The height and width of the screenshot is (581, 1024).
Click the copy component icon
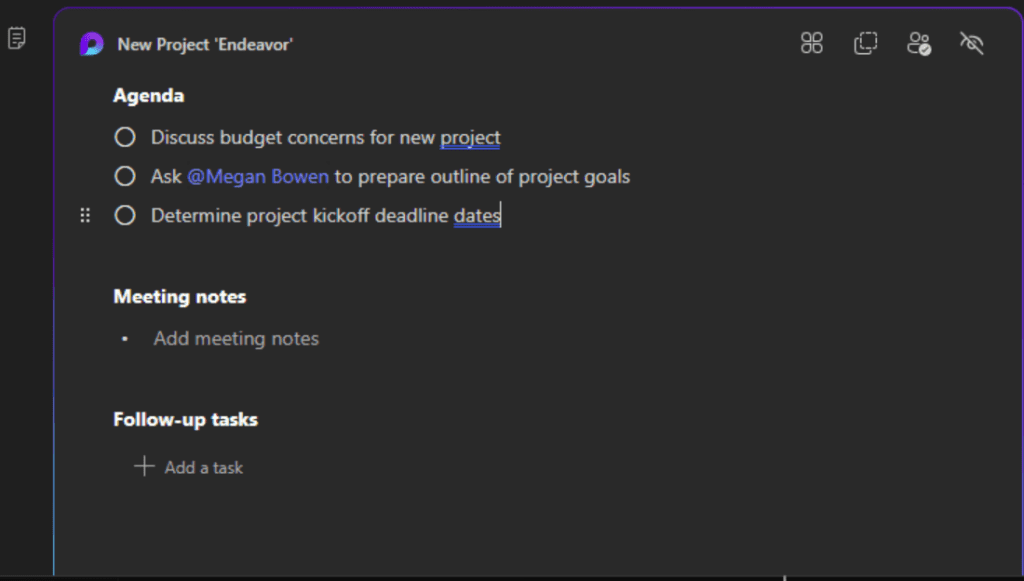tap(865, 43)
